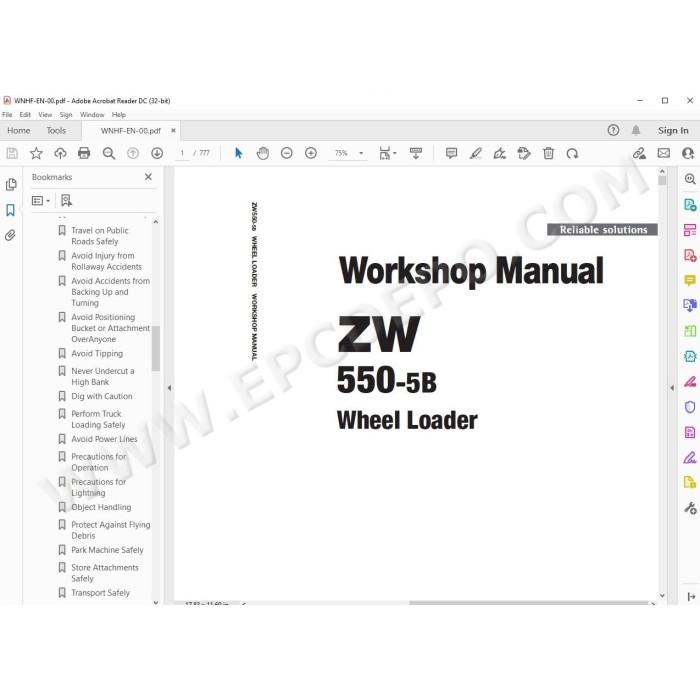
Task: Open the help question mark icon
Action: tap(613, 130)
